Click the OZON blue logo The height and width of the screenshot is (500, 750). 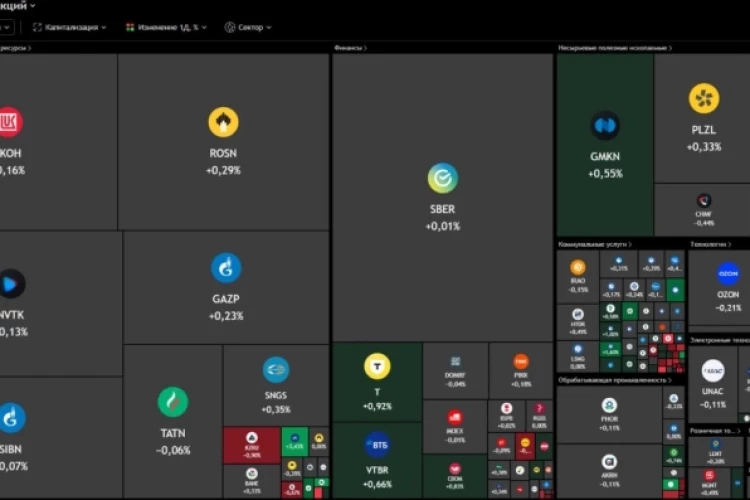[728, 274]
